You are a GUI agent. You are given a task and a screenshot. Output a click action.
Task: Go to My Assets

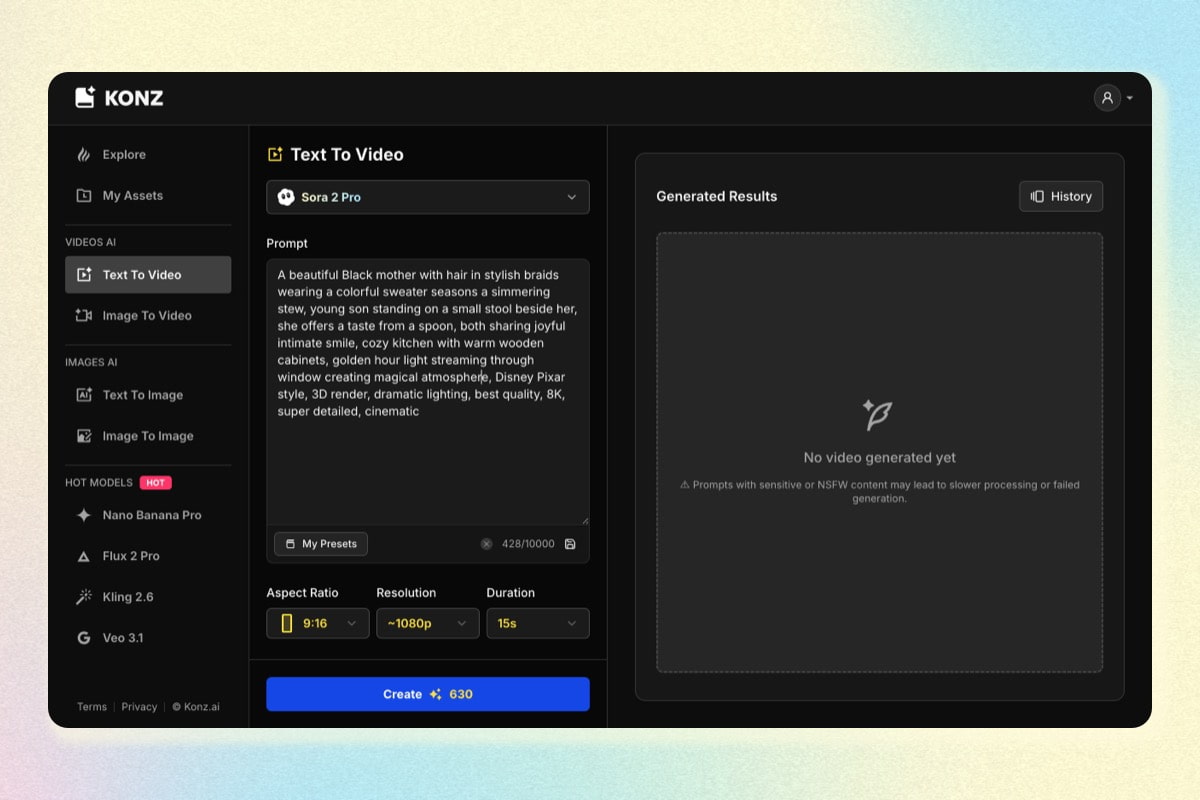pyautogui.click(x=148, y=196)
